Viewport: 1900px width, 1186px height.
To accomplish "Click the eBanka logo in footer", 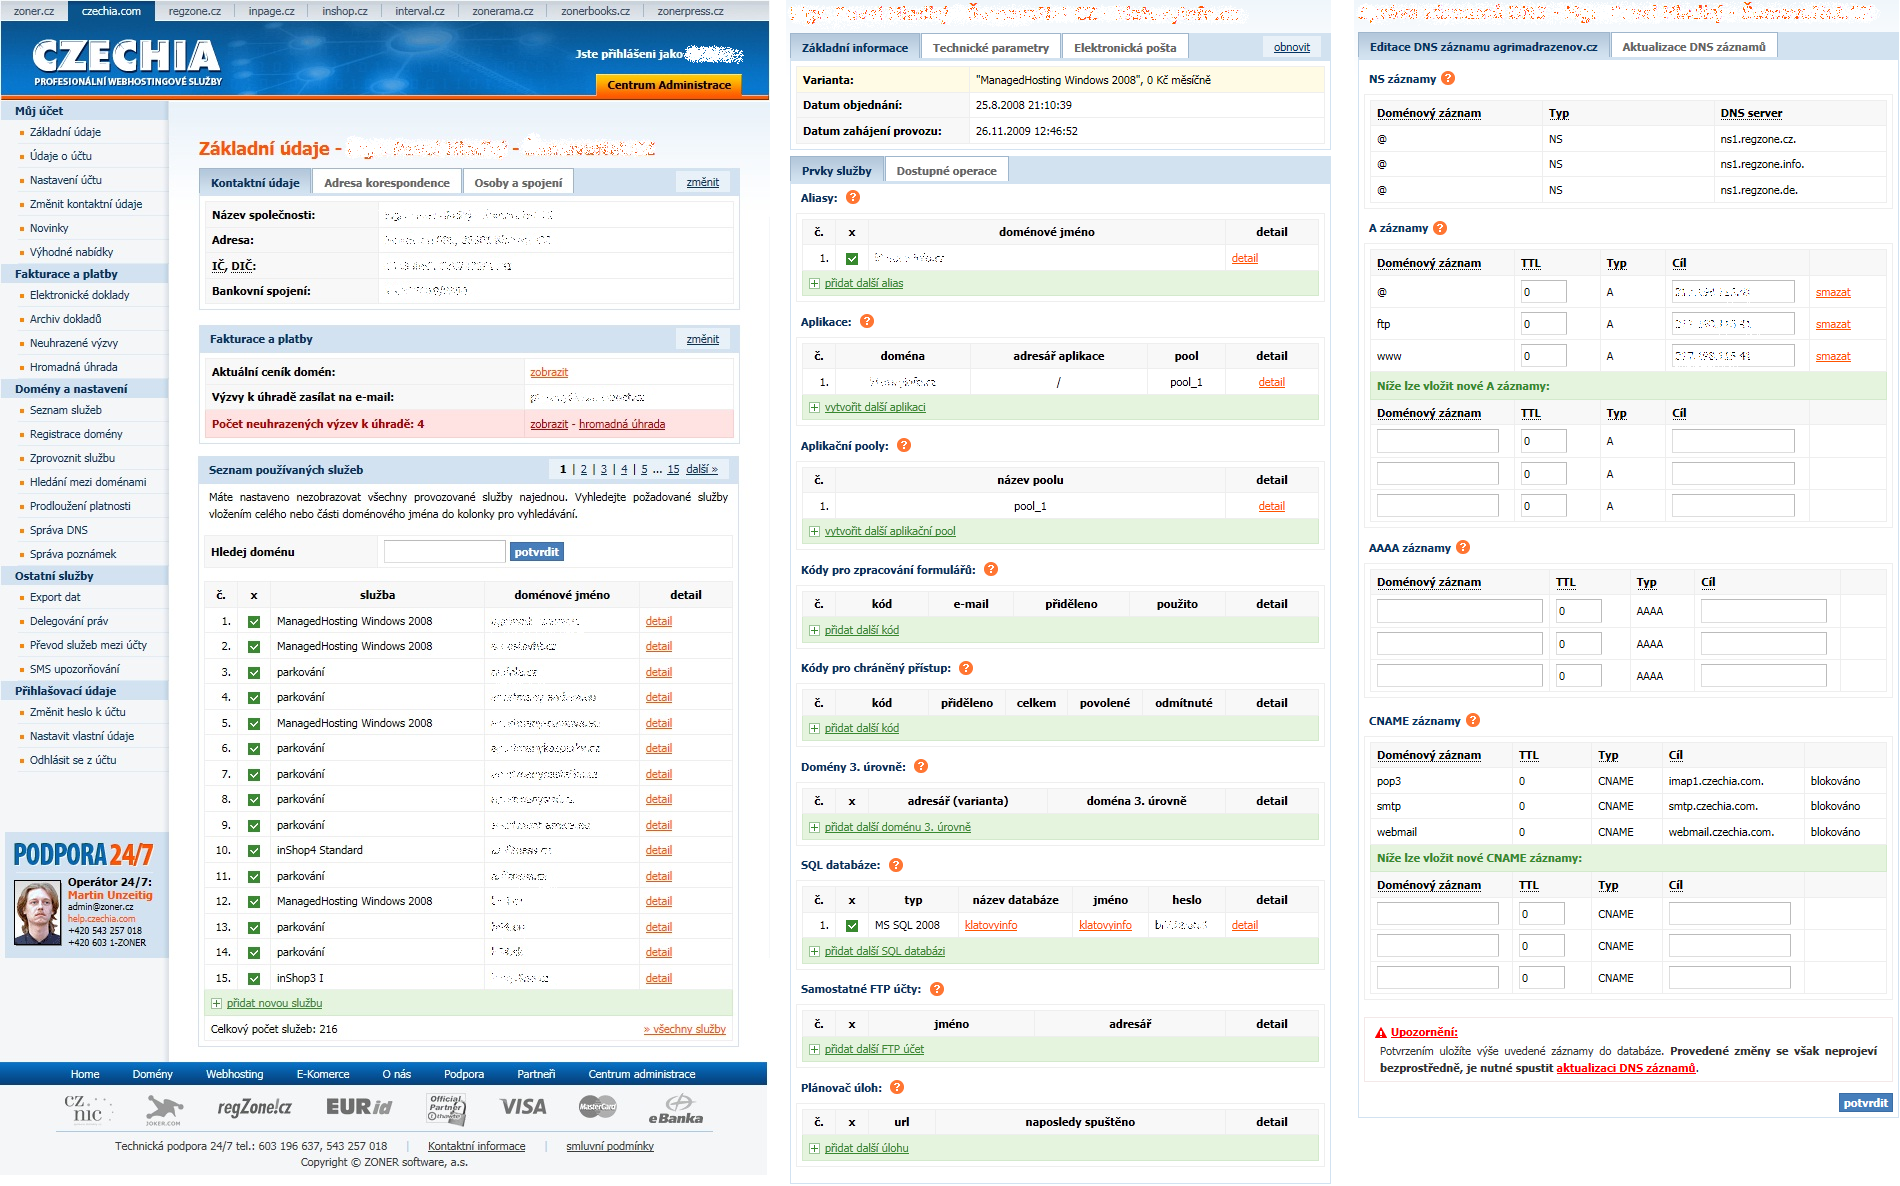I will click(x=676, y=1109).
